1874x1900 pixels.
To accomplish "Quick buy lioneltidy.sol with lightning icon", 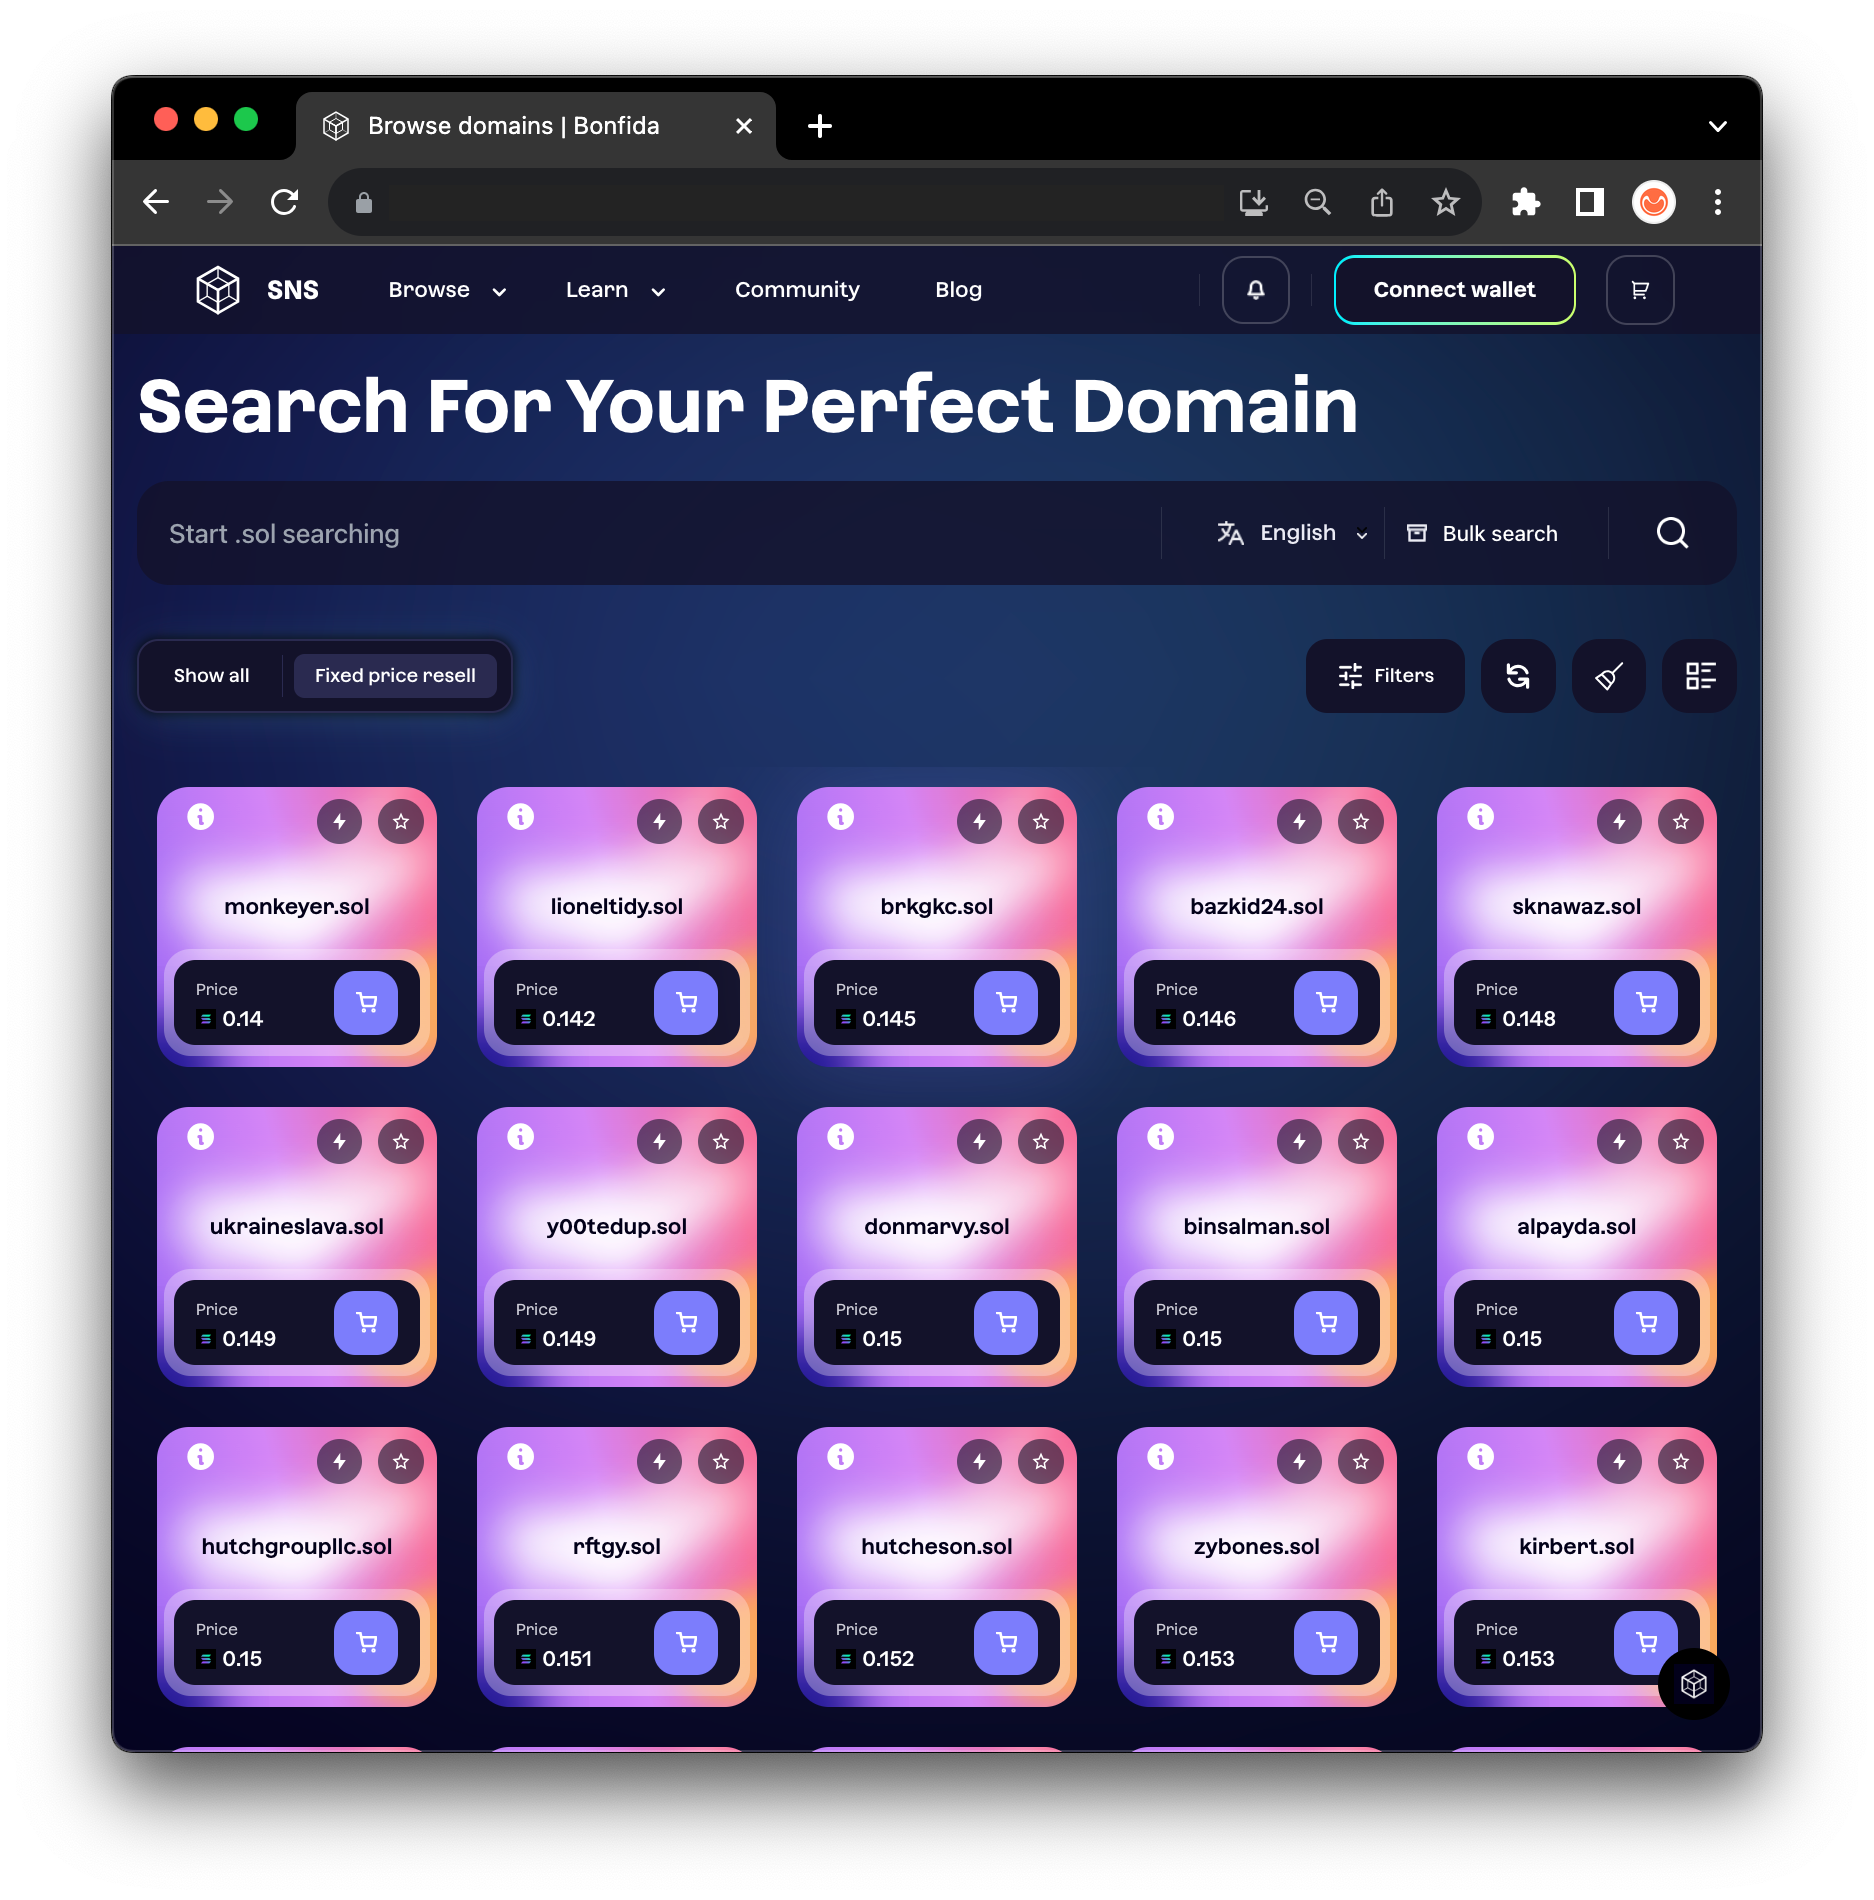I will [659, 822].
